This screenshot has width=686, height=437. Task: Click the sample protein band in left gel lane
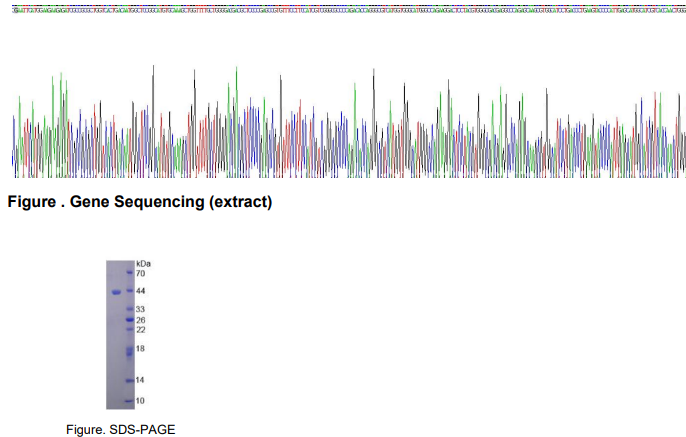pyautogui.click(x=115, y=292)
